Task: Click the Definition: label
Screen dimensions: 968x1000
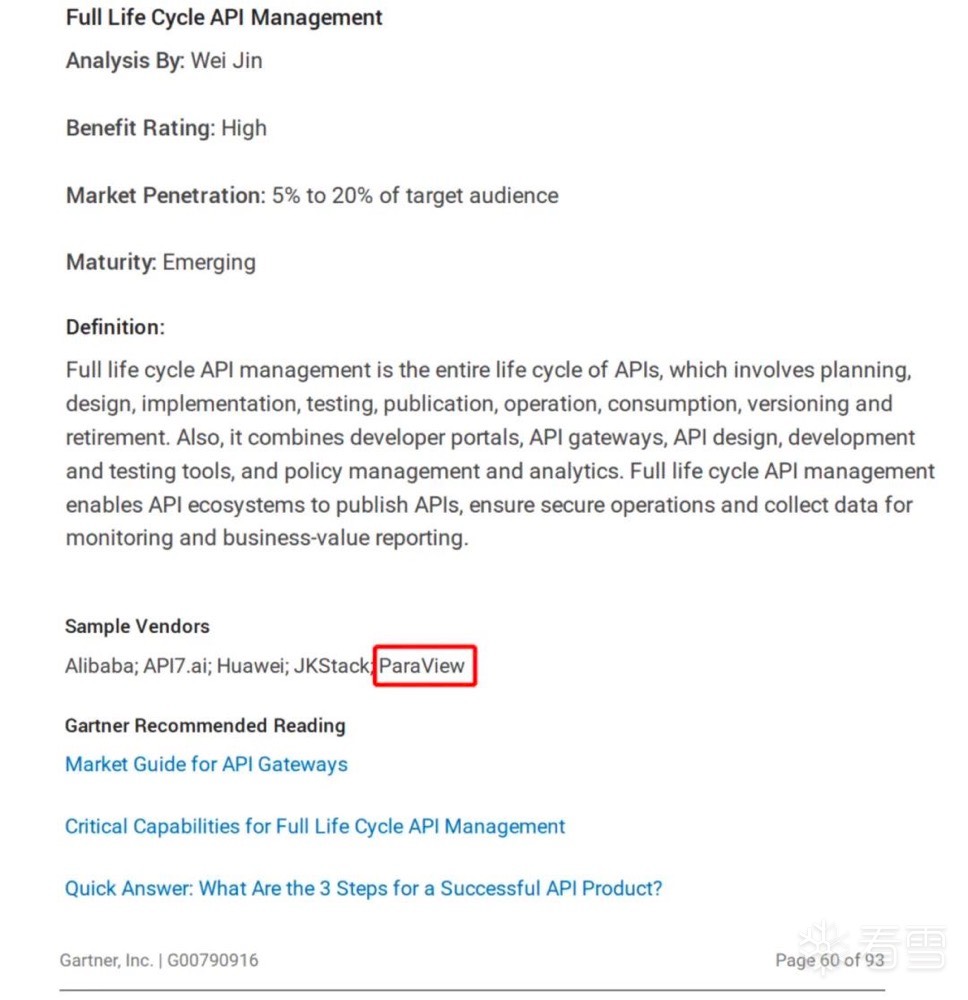Action: coord(115,327)
